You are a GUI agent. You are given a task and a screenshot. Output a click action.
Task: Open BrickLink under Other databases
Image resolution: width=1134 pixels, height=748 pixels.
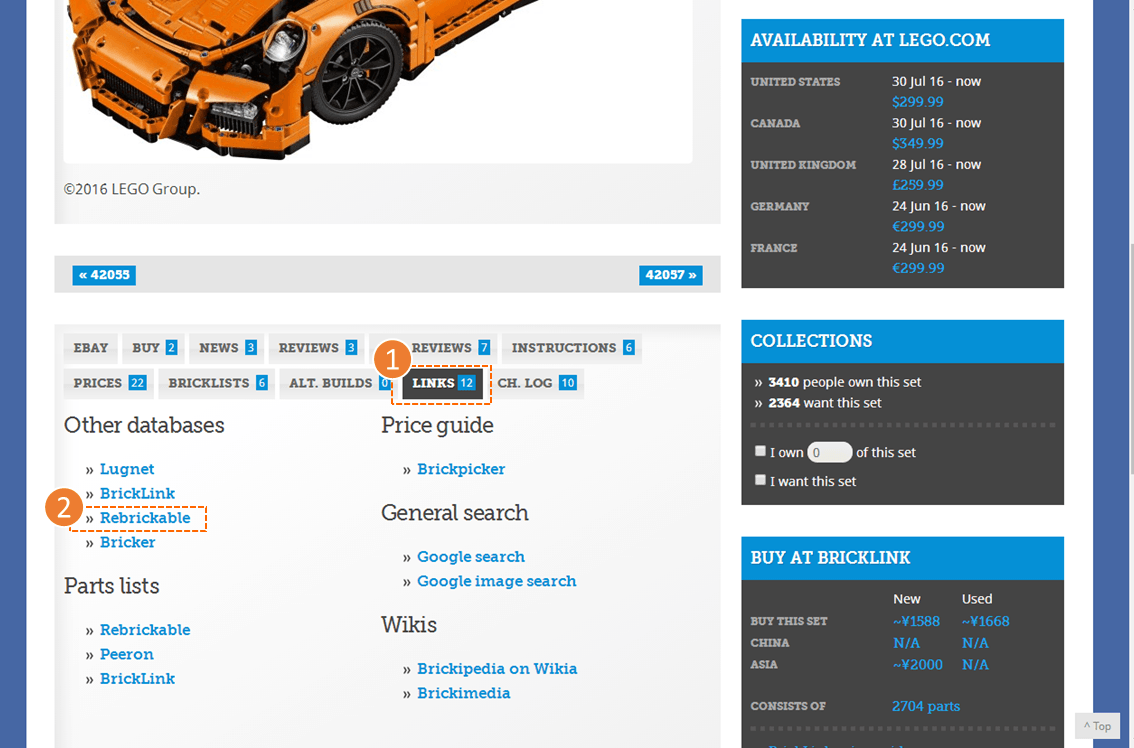tap(137, 493)
